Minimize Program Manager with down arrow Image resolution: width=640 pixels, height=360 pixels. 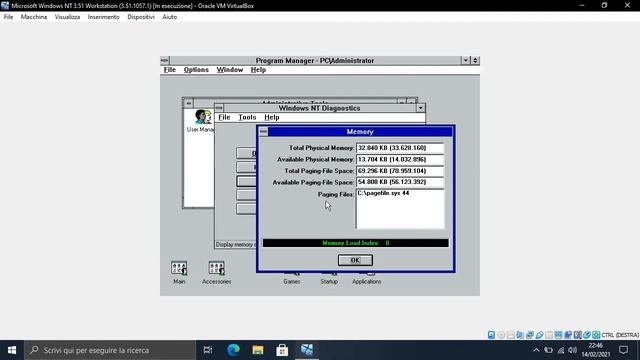(465, 60)
